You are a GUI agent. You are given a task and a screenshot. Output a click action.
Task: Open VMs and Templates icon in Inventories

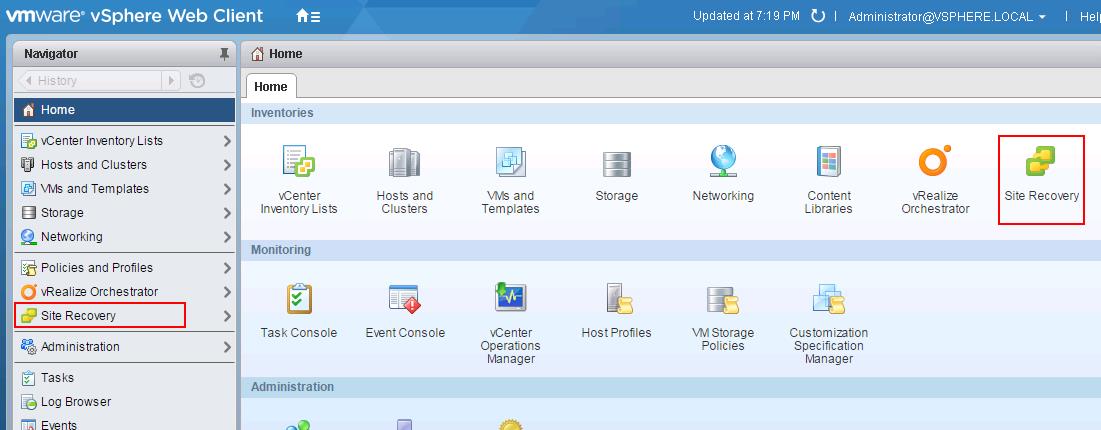point(510,162)
